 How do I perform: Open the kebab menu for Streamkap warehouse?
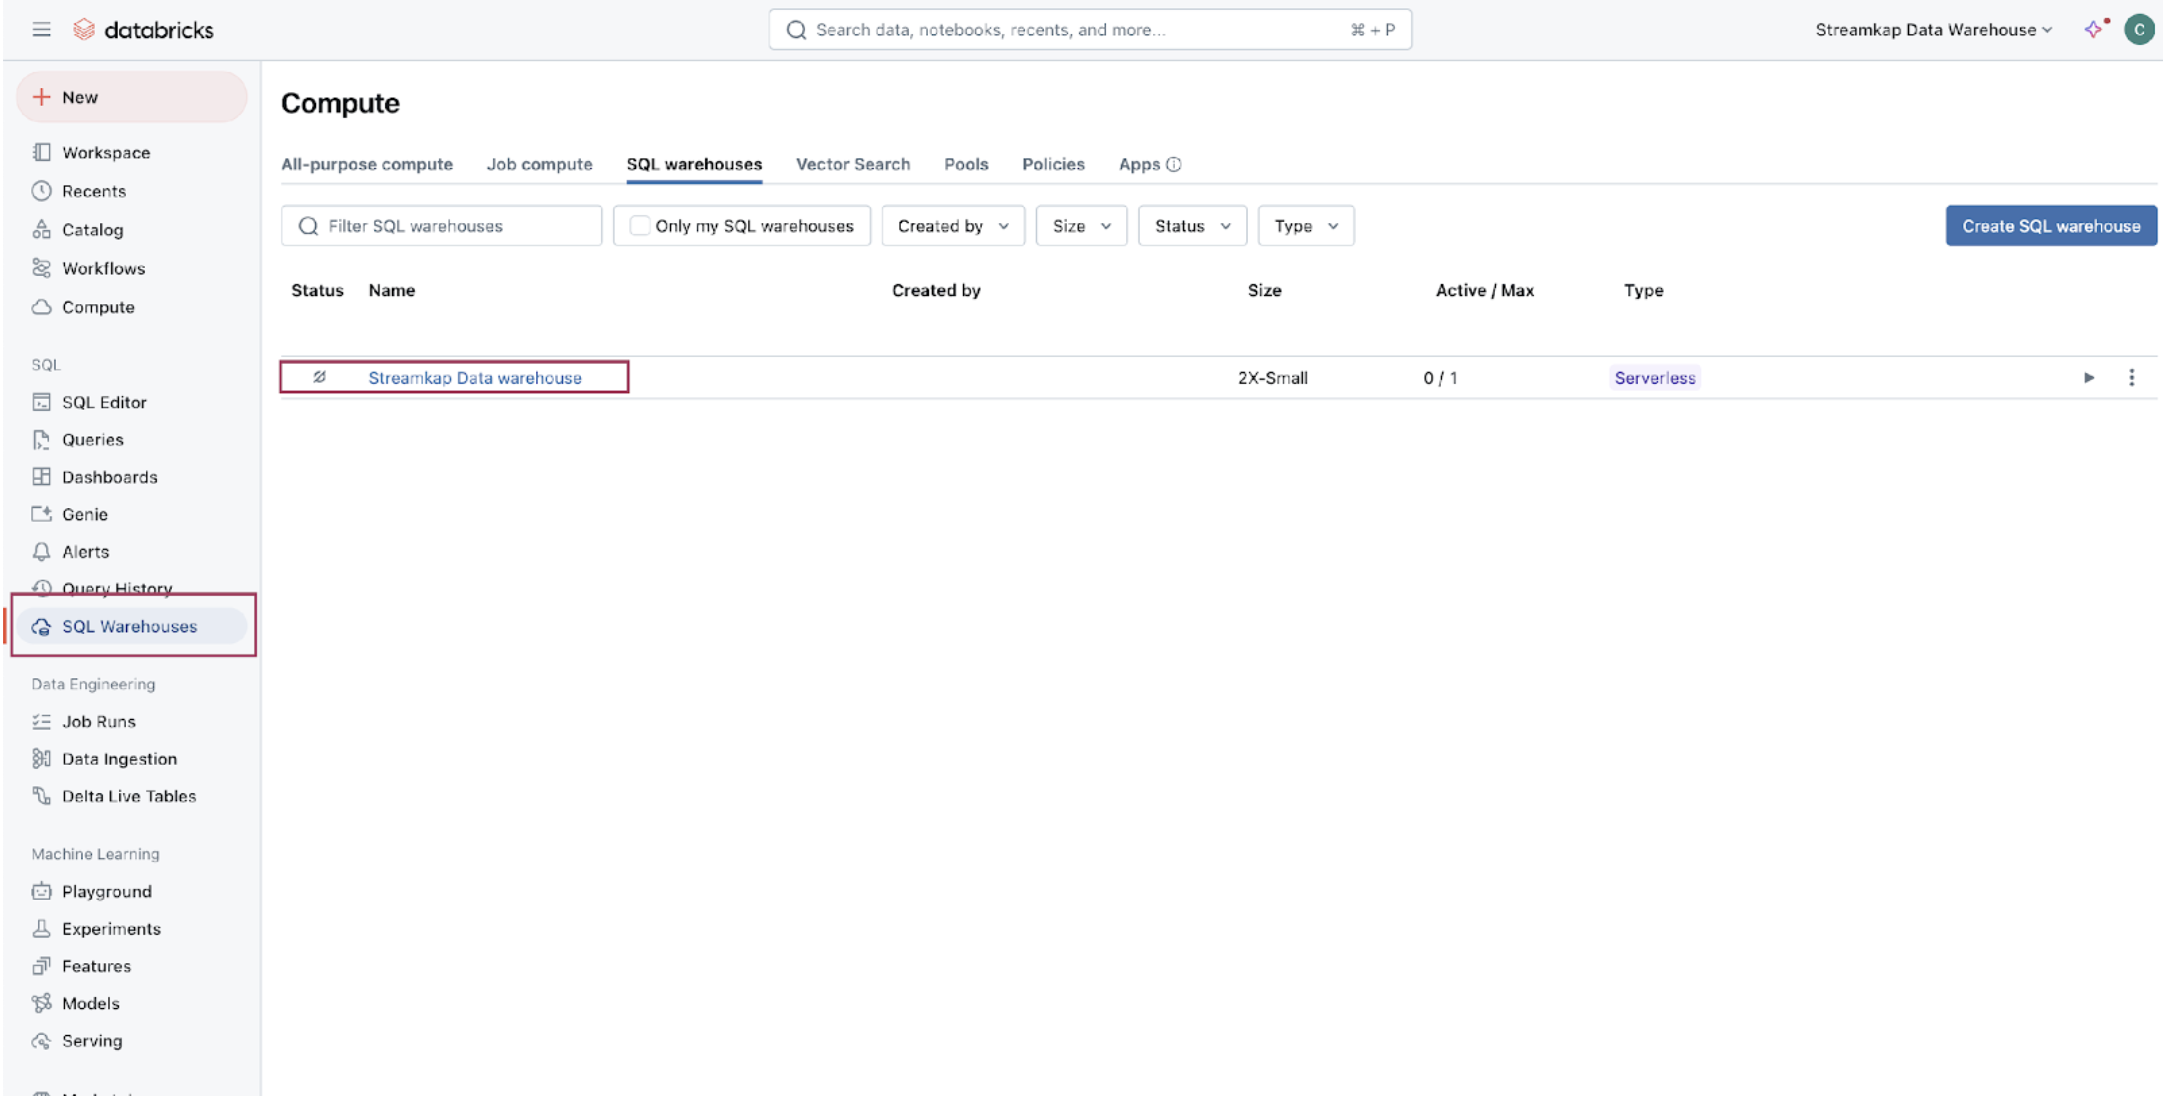click(2131, 378)
